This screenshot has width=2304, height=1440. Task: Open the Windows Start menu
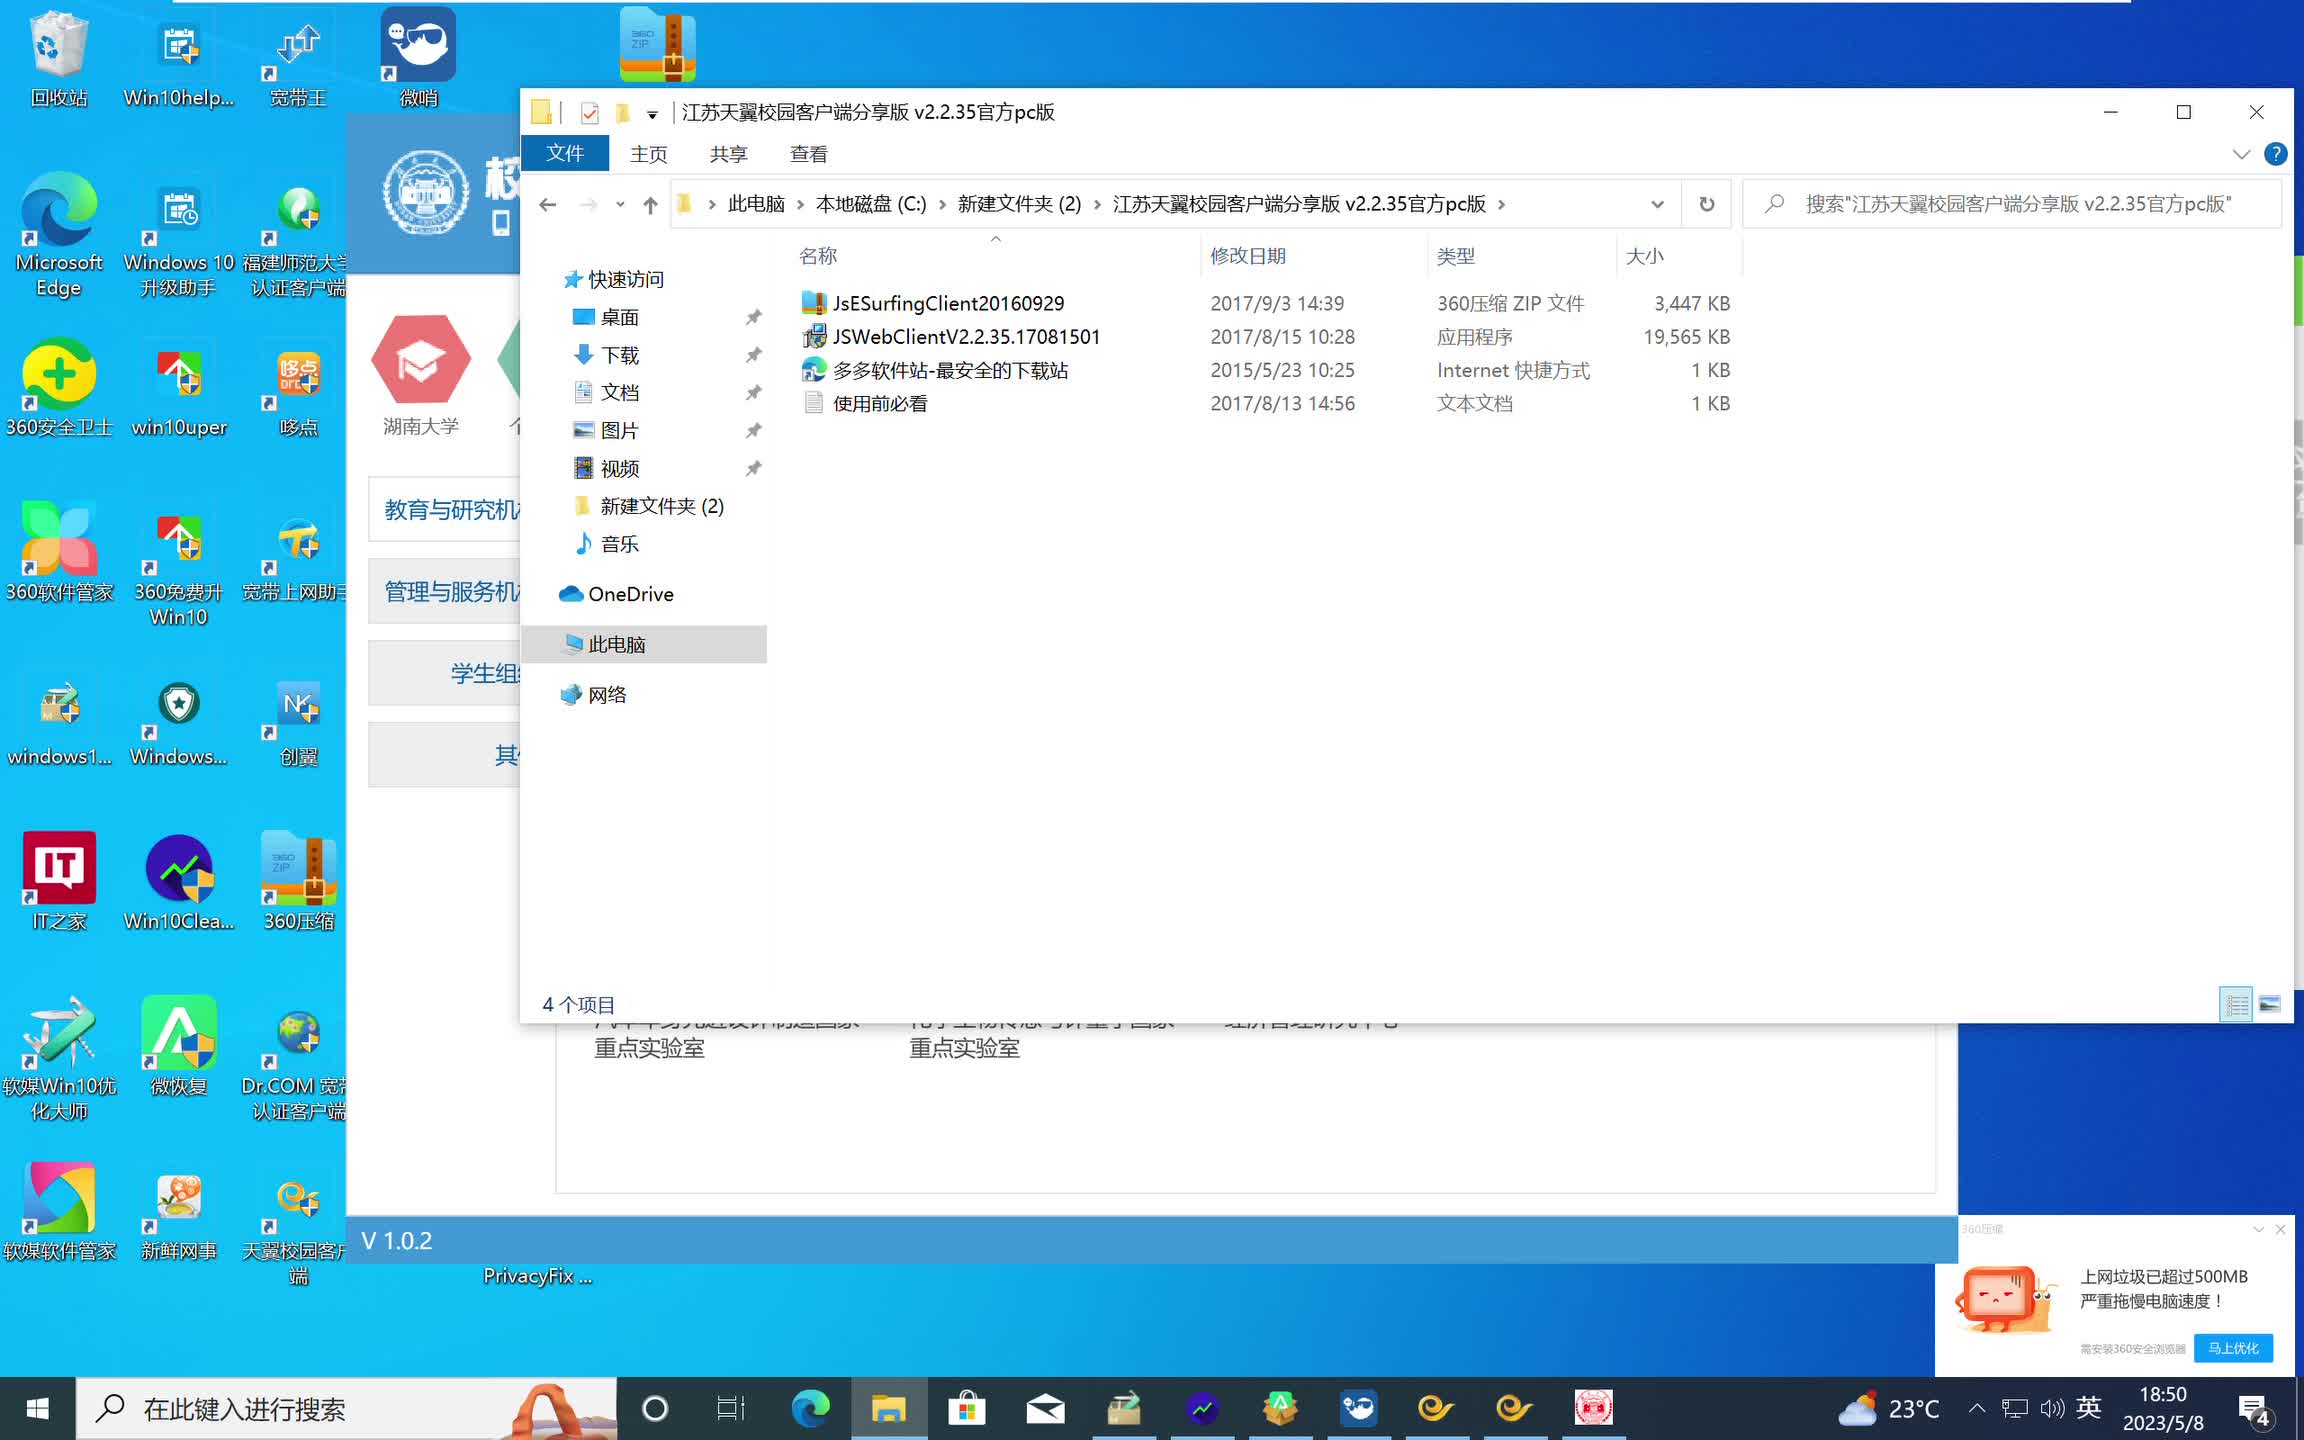(x=37, y=1409)
